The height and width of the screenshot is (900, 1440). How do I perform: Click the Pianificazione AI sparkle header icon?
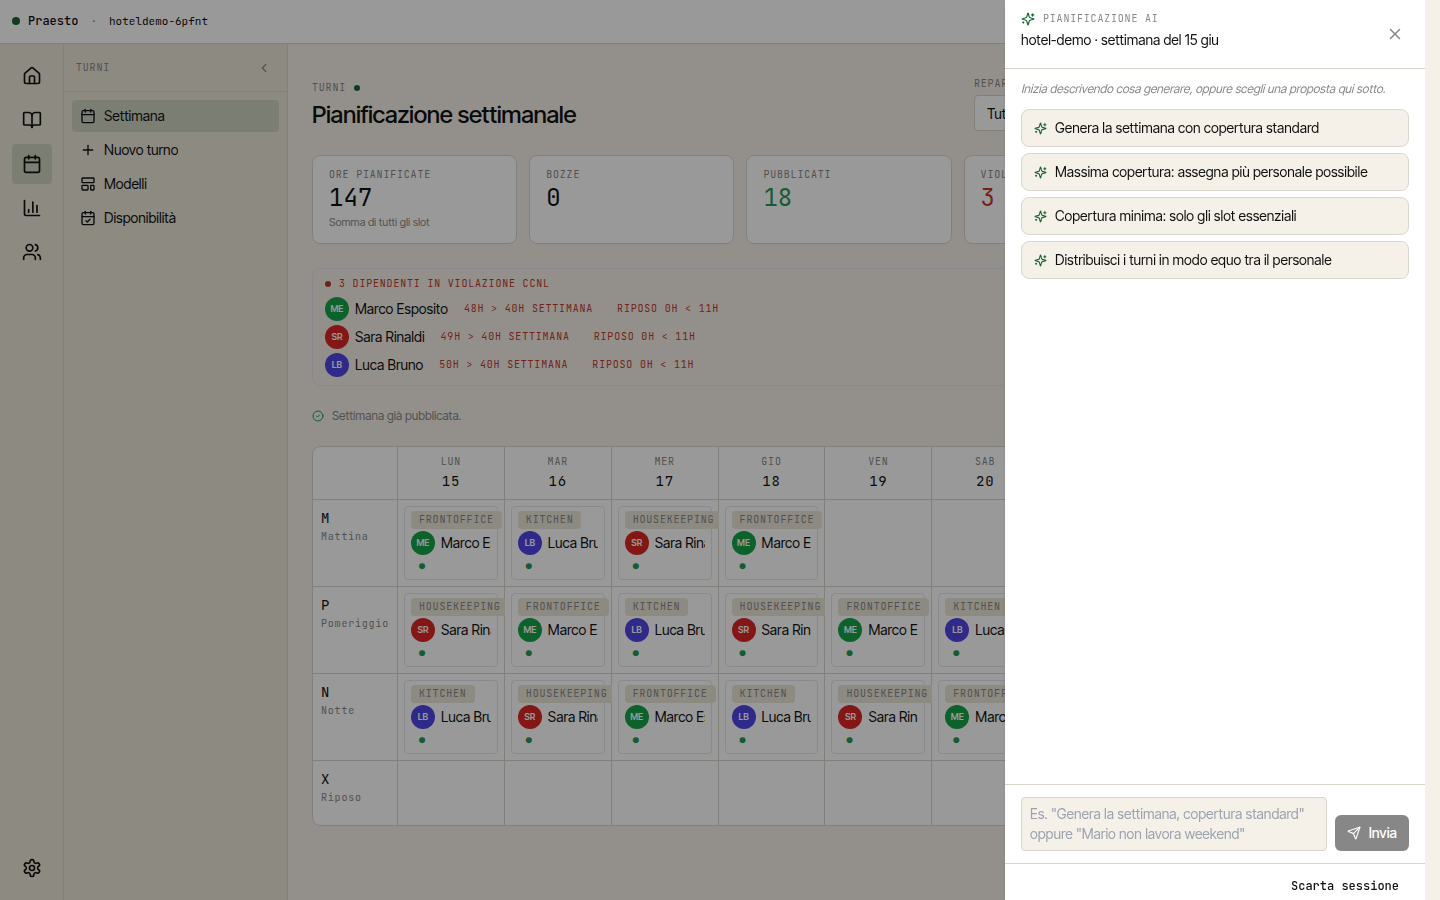click(x=1028, y=19)
